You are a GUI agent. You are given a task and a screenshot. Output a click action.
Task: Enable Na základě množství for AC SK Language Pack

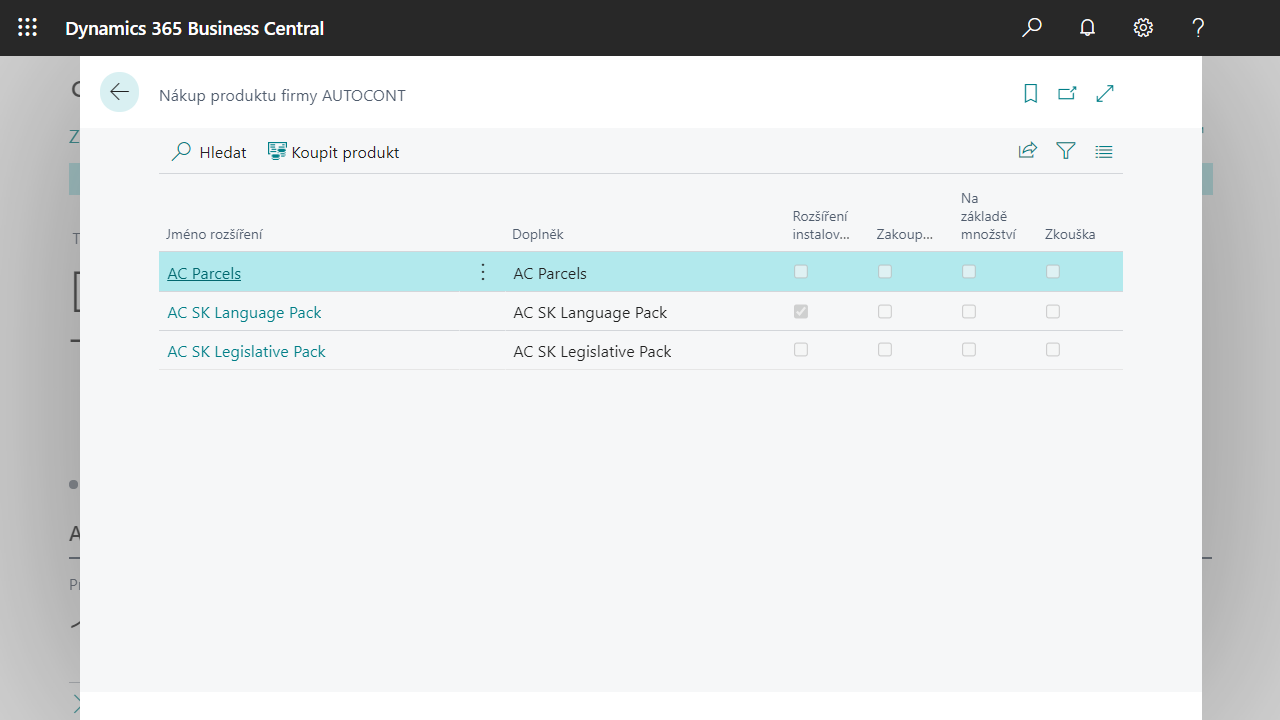(968, 311)
